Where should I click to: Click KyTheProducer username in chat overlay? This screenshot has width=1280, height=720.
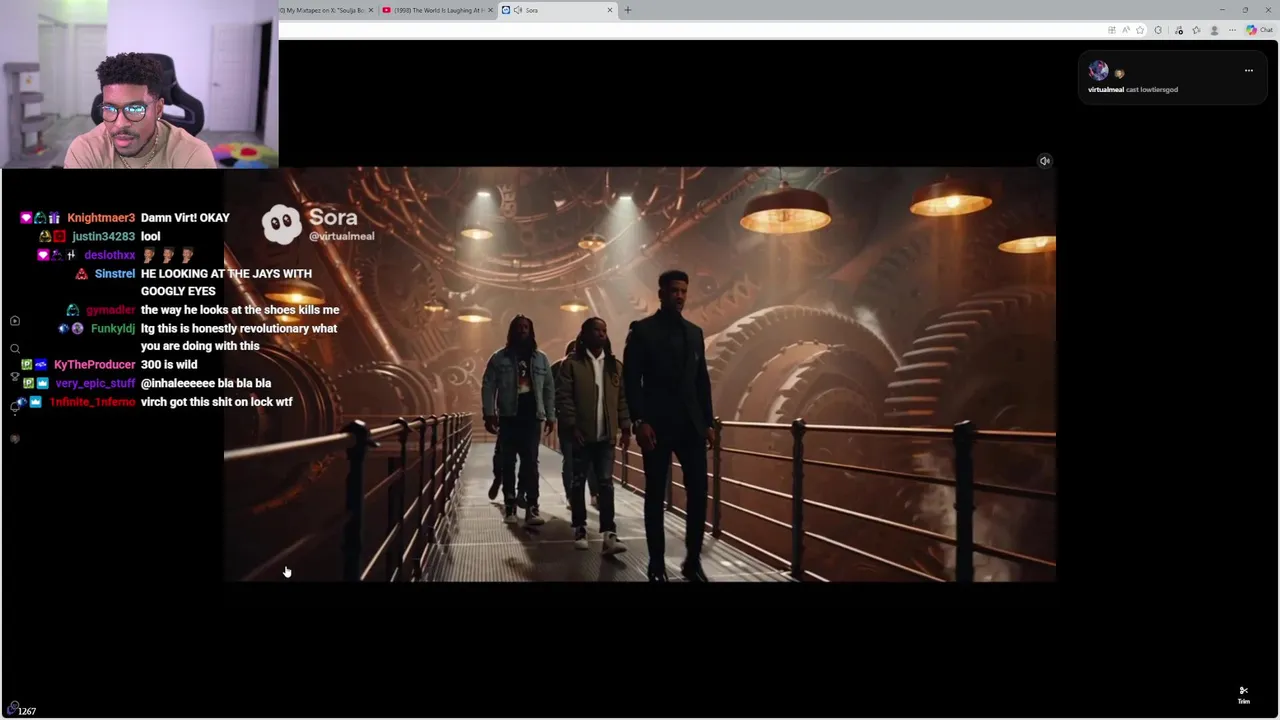click(x=94, y=365)
